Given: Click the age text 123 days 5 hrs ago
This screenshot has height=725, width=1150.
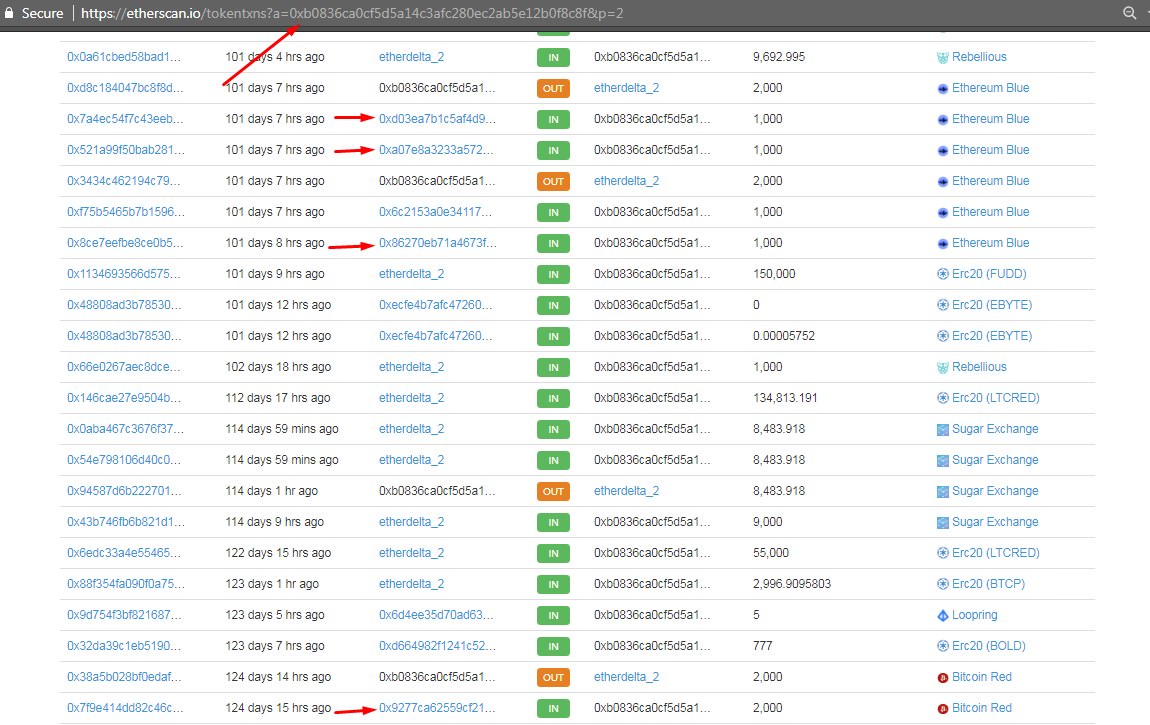Looking at the screenshot, I should point(275,615).
